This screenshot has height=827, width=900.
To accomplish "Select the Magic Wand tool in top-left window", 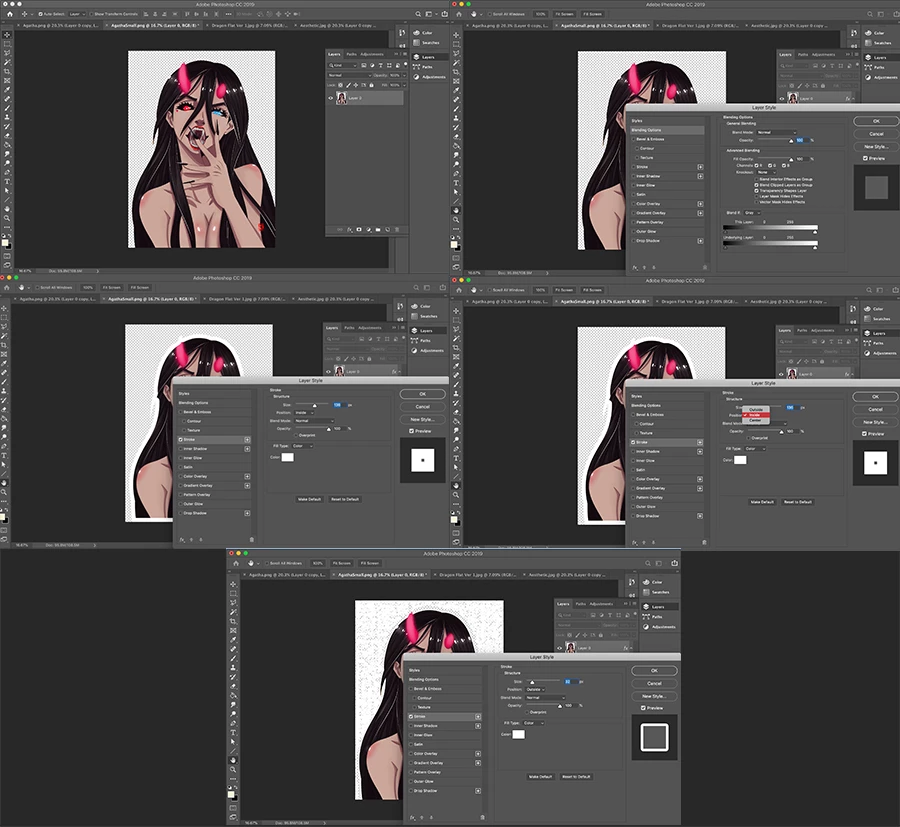I will coord(7,62).
